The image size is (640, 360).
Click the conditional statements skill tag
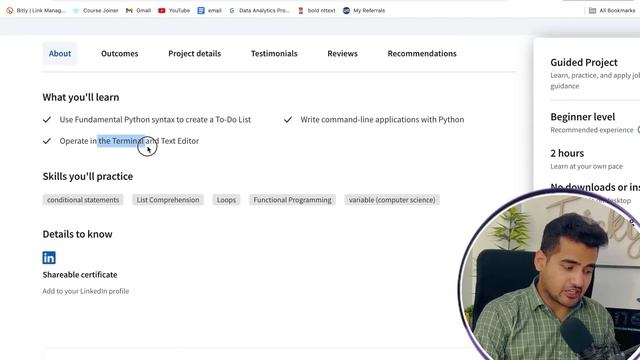(83, 200)
